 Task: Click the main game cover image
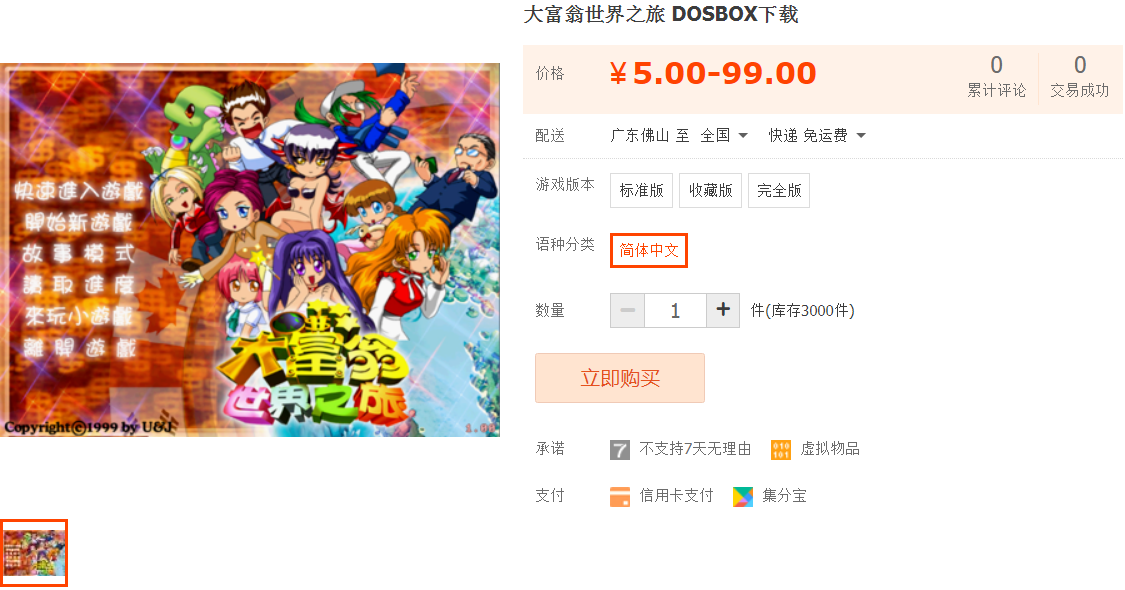click(x=250, y=250)
